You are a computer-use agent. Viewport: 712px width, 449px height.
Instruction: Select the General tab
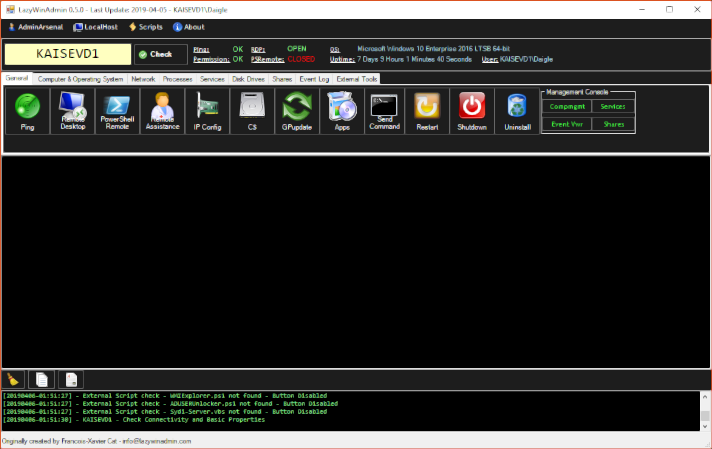tap(17, 78)
